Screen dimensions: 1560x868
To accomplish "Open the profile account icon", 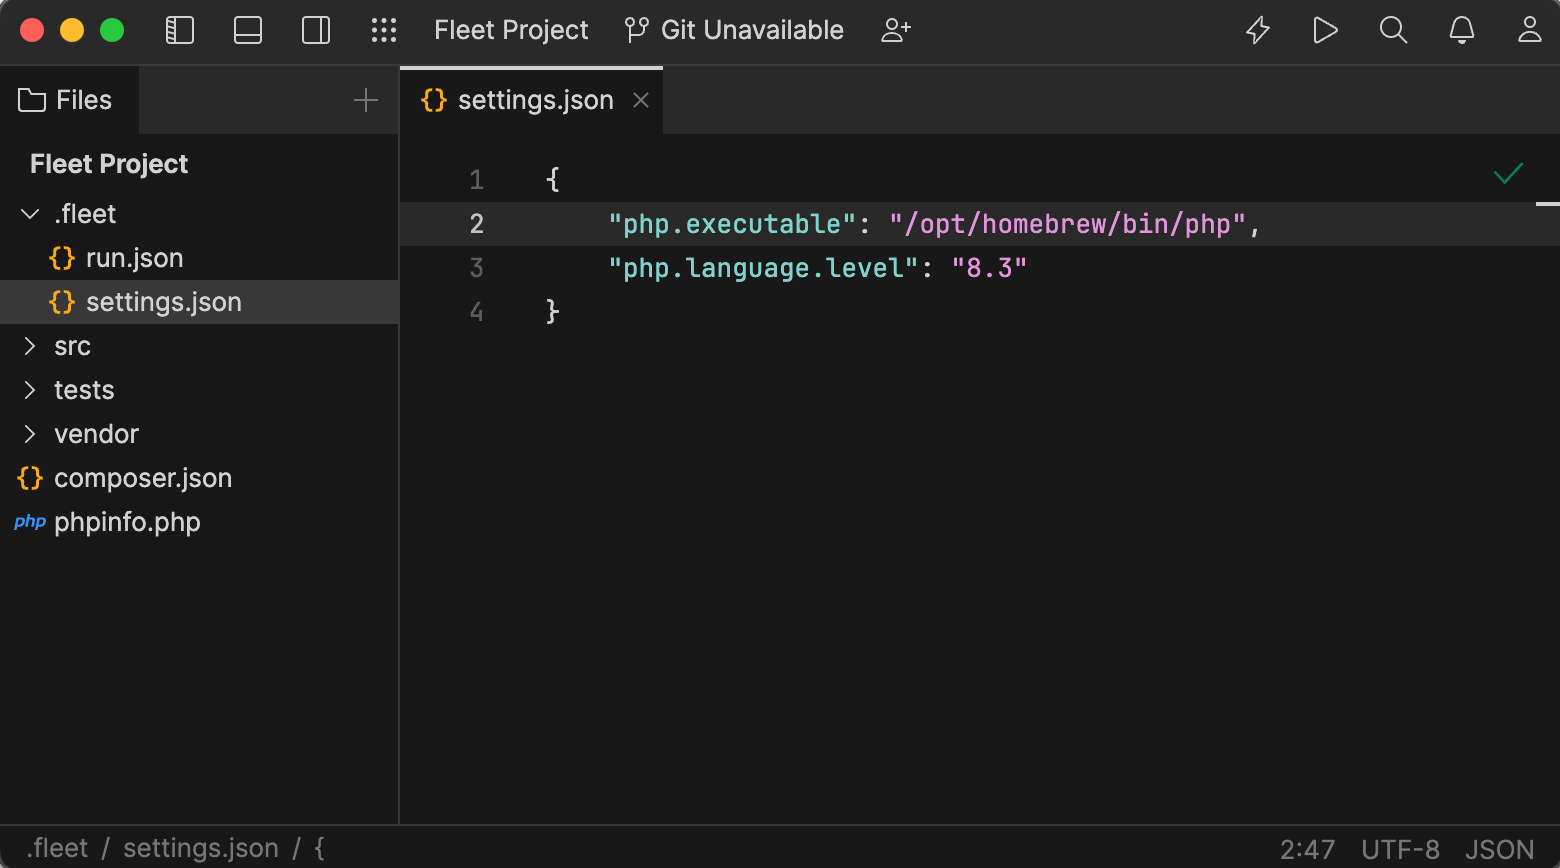I will click(1529, 30).
